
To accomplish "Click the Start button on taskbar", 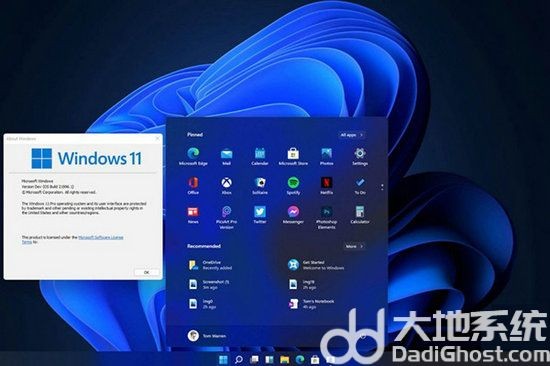I will (223, 360).
